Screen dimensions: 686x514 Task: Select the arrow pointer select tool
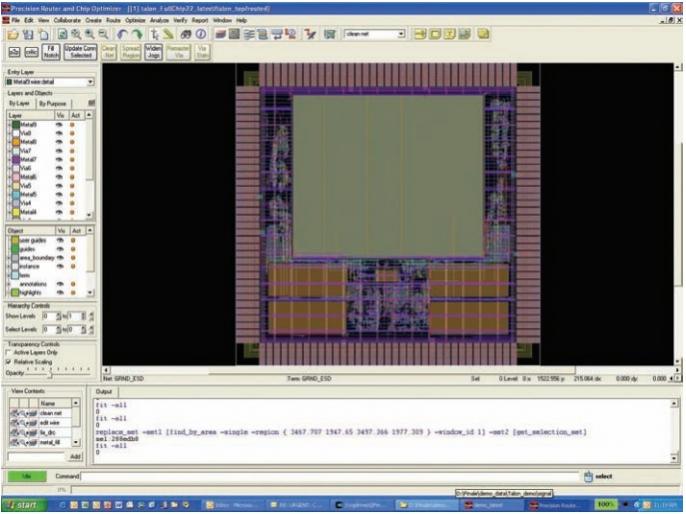[154, 34]
